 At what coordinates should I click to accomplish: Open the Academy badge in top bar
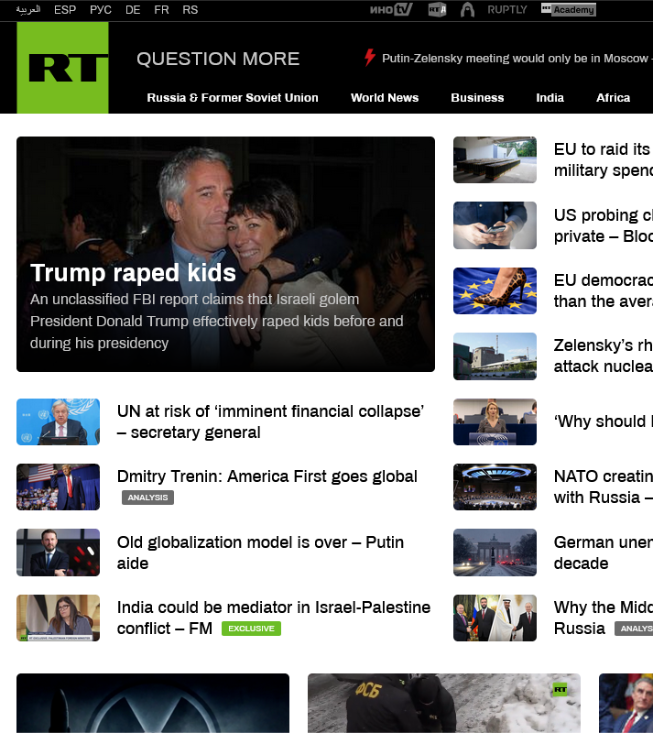(568, 10)
